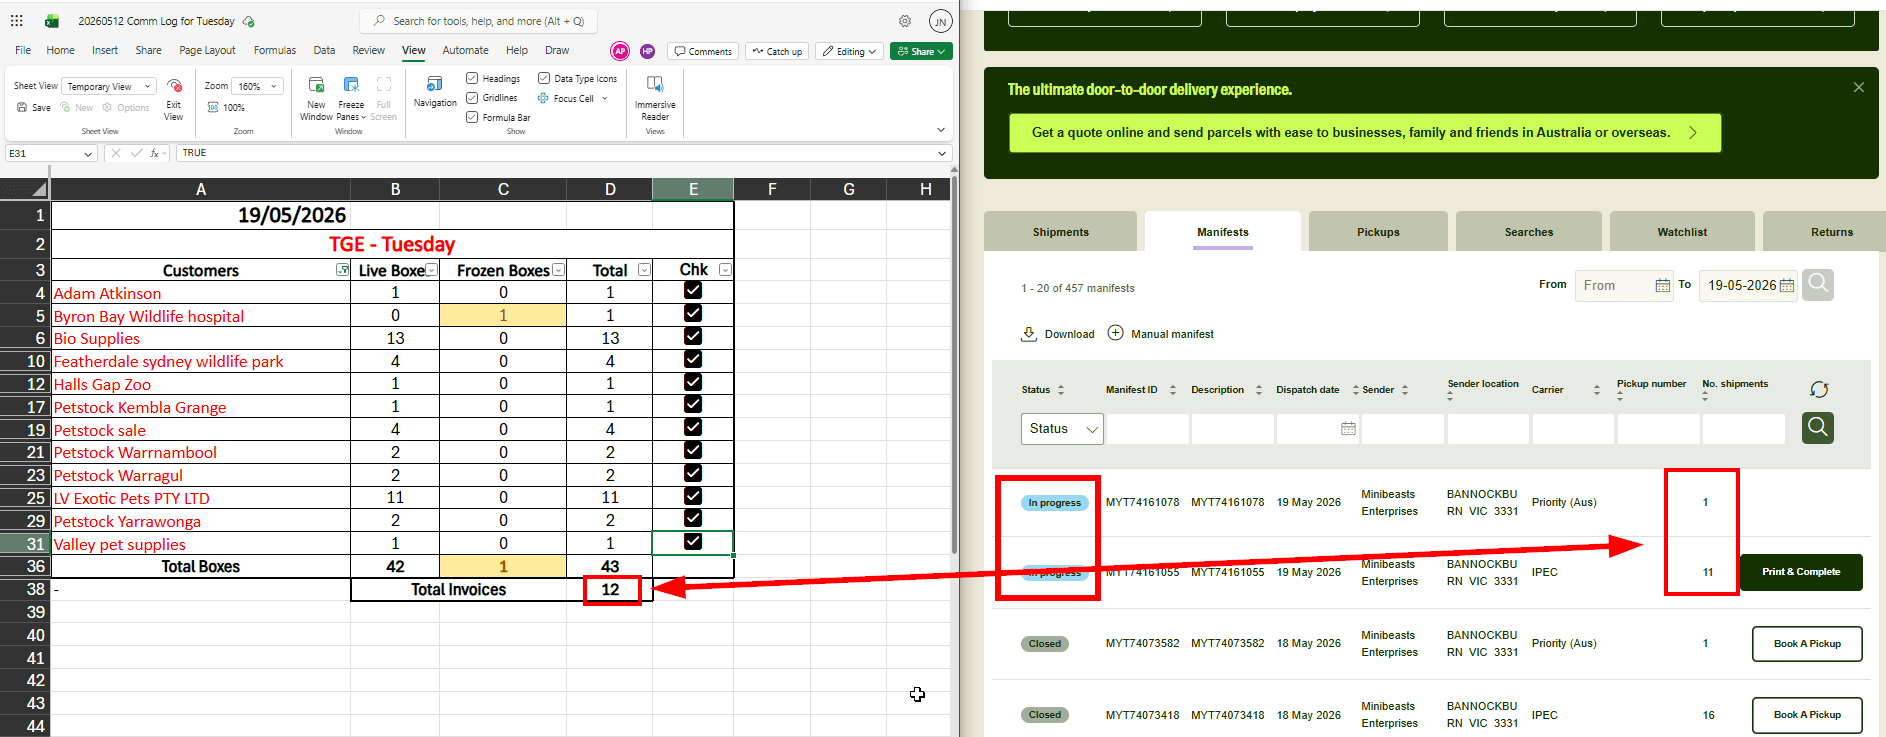Switch to the Shipments tab
This screenshot has height=737, width=1886.
pyautogui.click(x=1060, y=232)
